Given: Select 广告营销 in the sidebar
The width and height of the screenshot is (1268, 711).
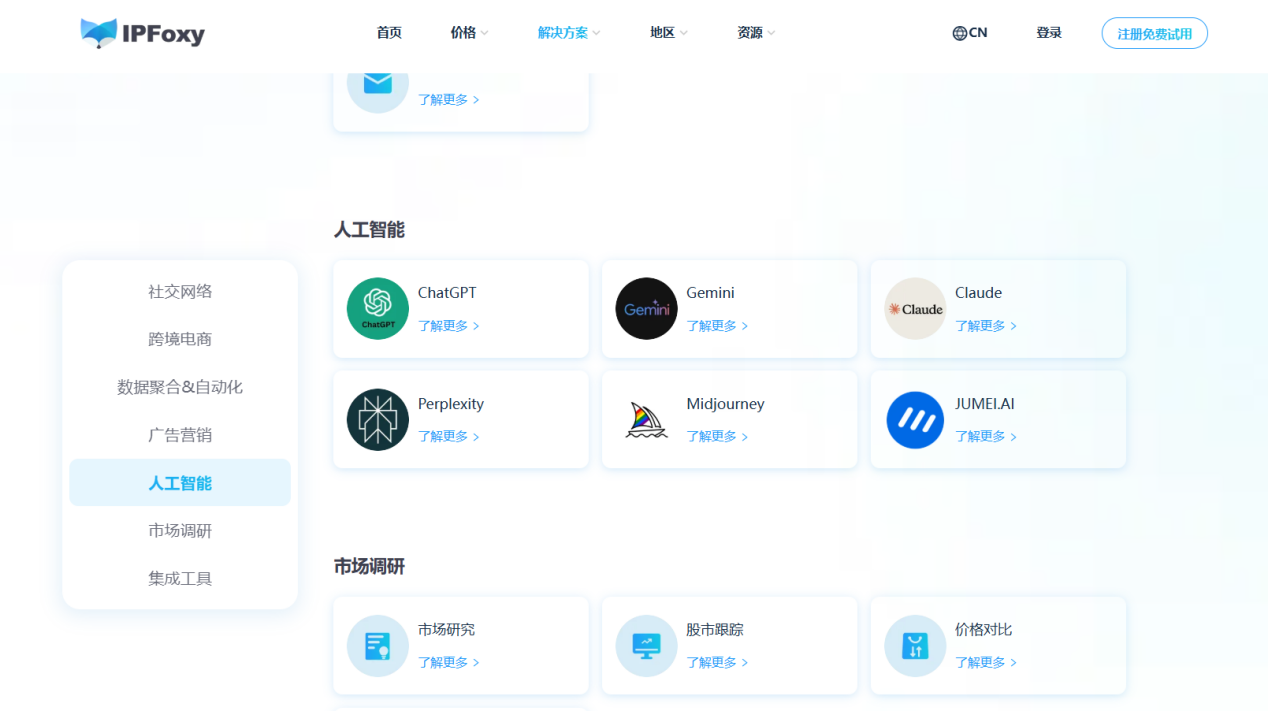Looking at the screenshot, I should (180, 435).
